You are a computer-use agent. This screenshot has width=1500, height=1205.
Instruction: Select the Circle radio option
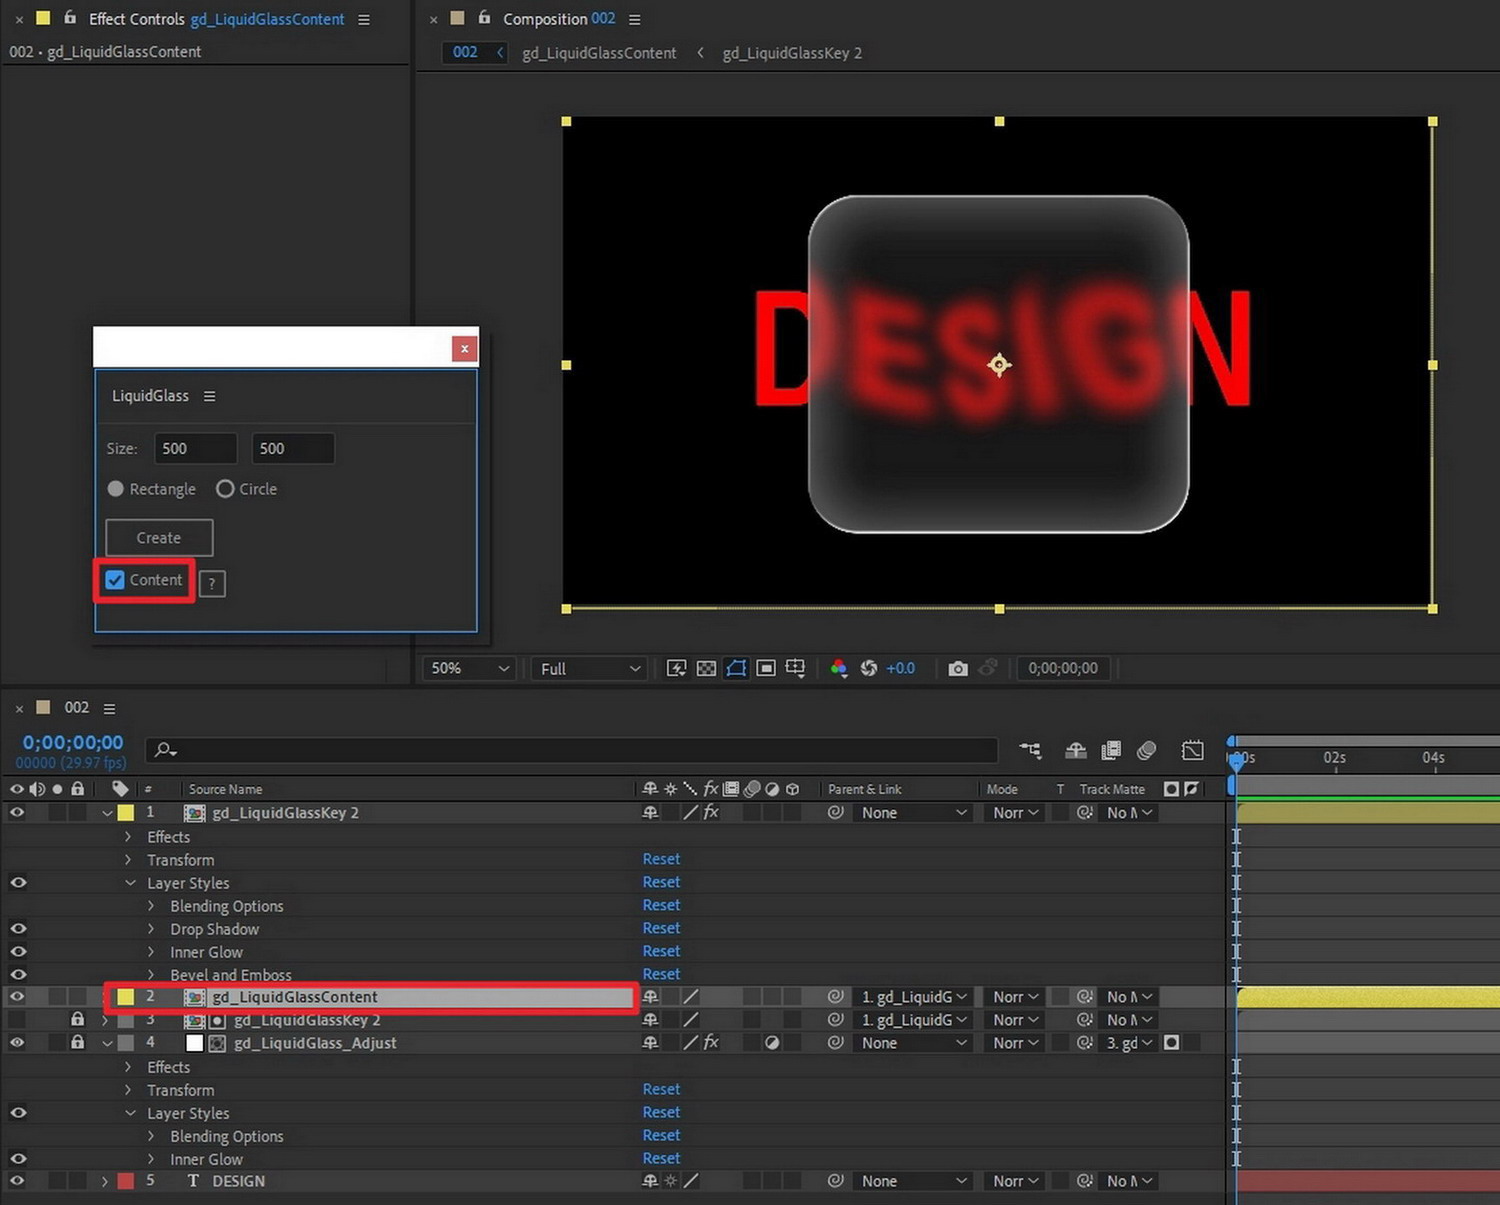[225, 489]
